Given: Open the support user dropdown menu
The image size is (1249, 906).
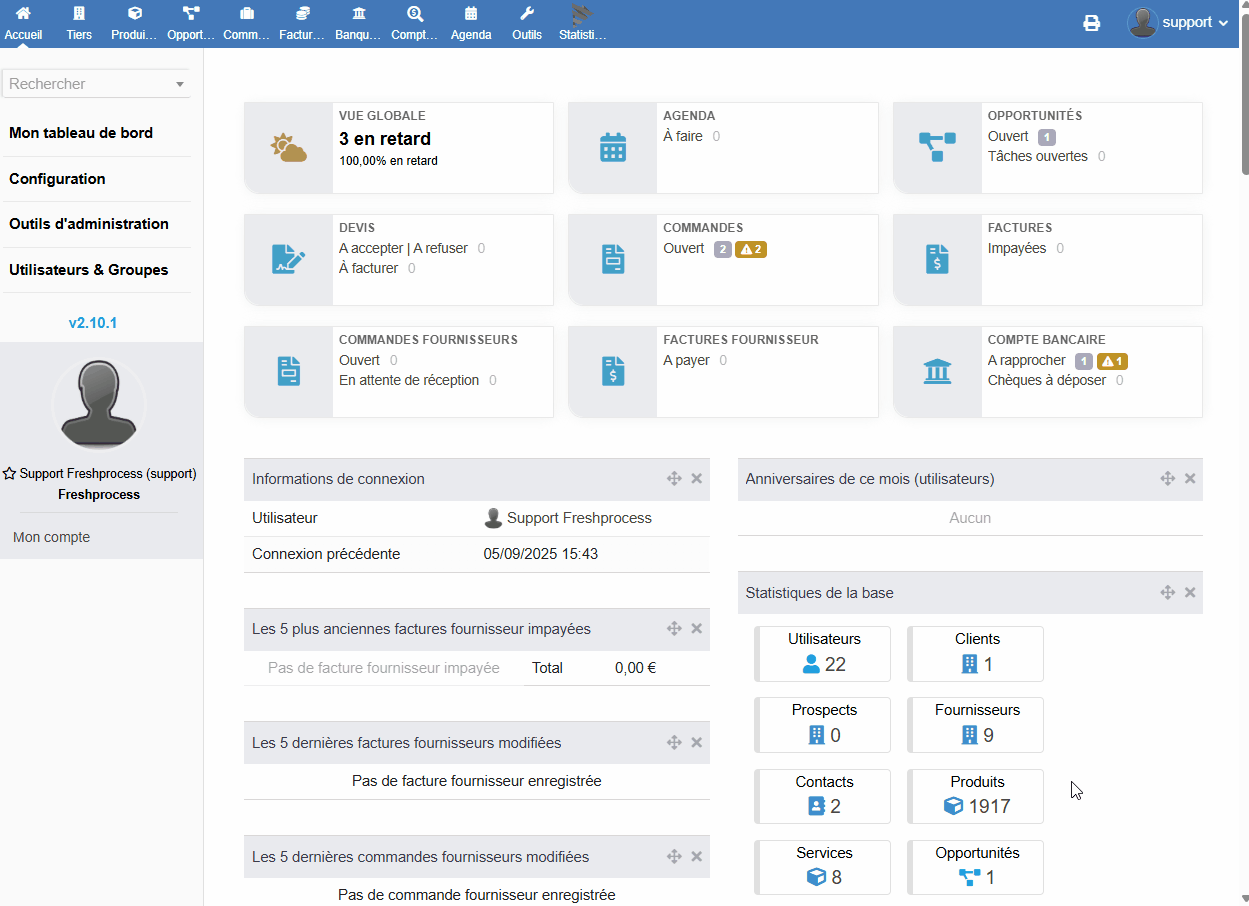Looking at the screenshot, I should 1180,23.
